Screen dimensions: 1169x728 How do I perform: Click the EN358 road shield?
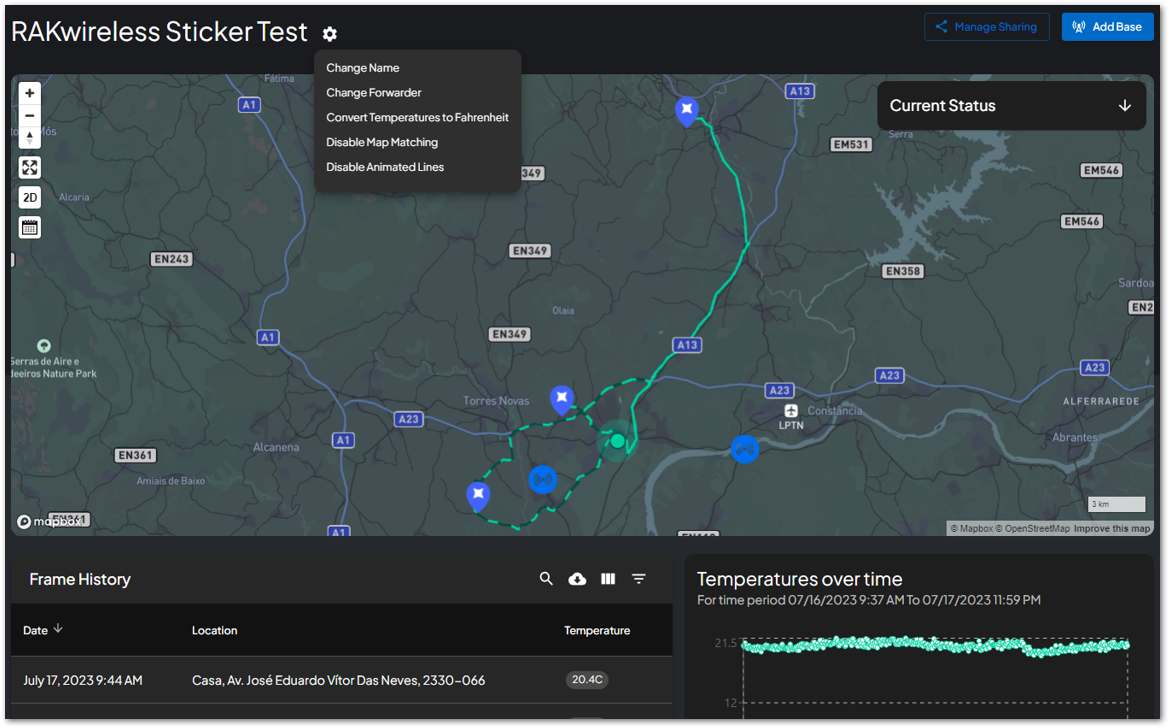click(x=903, y=271)
